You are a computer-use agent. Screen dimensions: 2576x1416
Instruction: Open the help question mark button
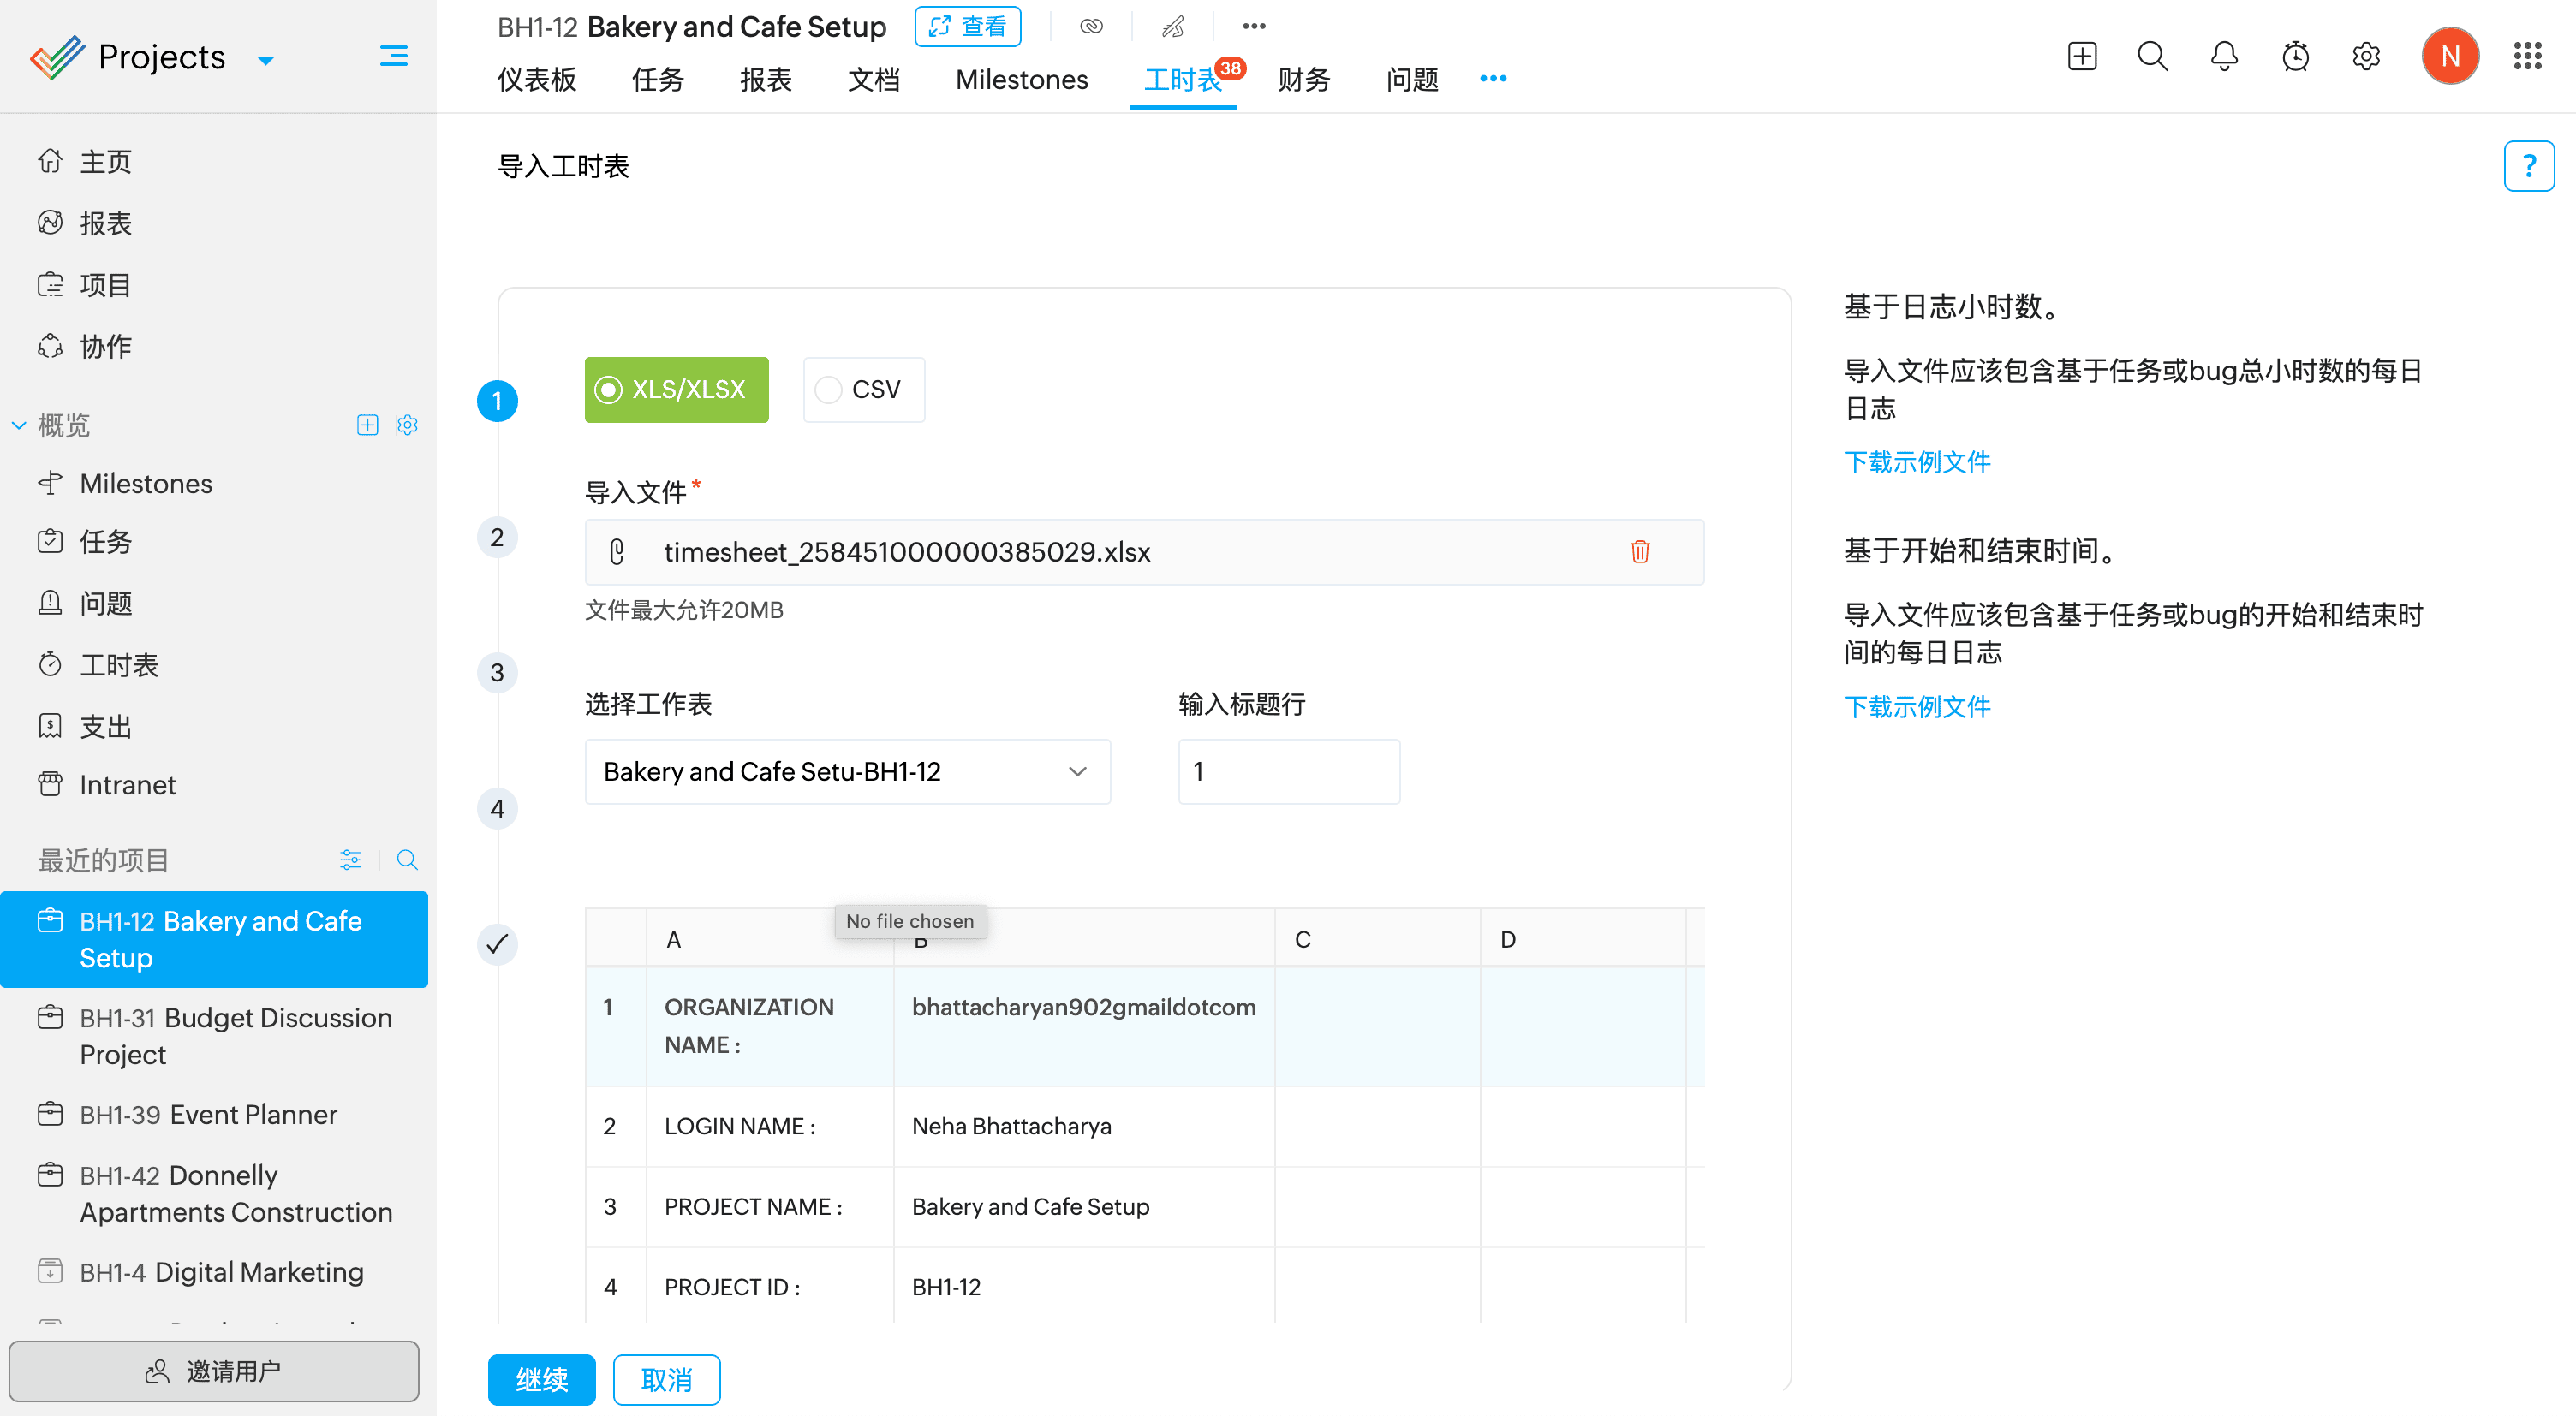click(x=2528, y=166)
